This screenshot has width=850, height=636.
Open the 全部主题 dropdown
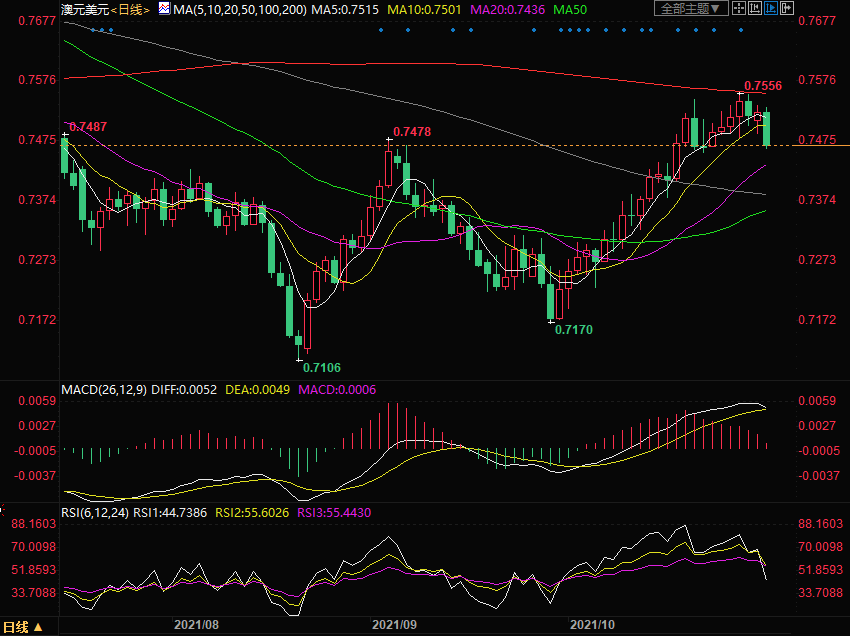691,8
